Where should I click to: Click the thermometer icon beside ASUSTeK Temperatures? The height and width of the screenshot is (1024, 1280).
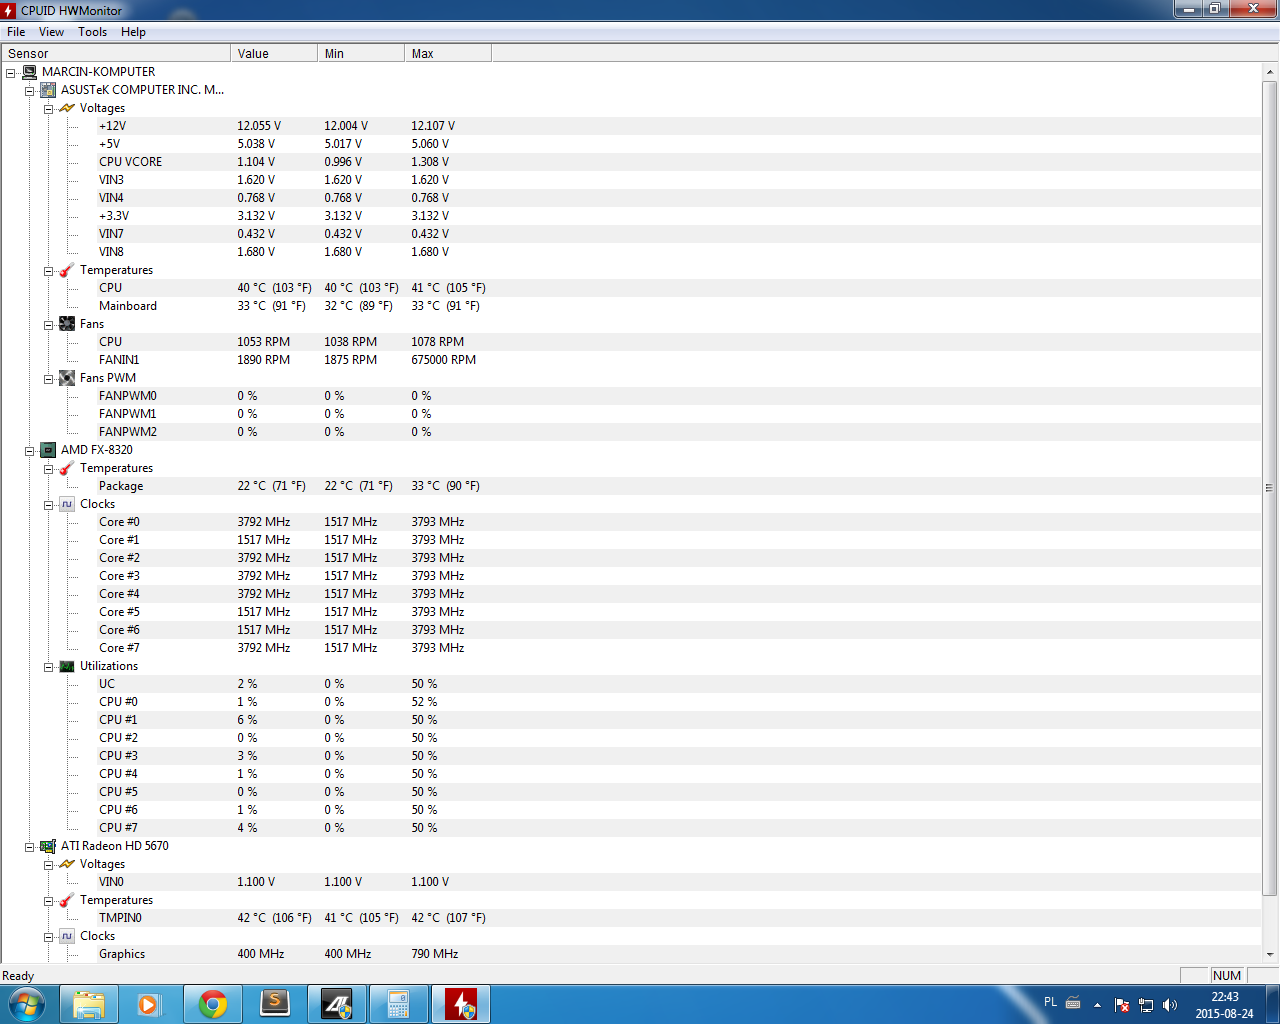click(x=67, y=270)
